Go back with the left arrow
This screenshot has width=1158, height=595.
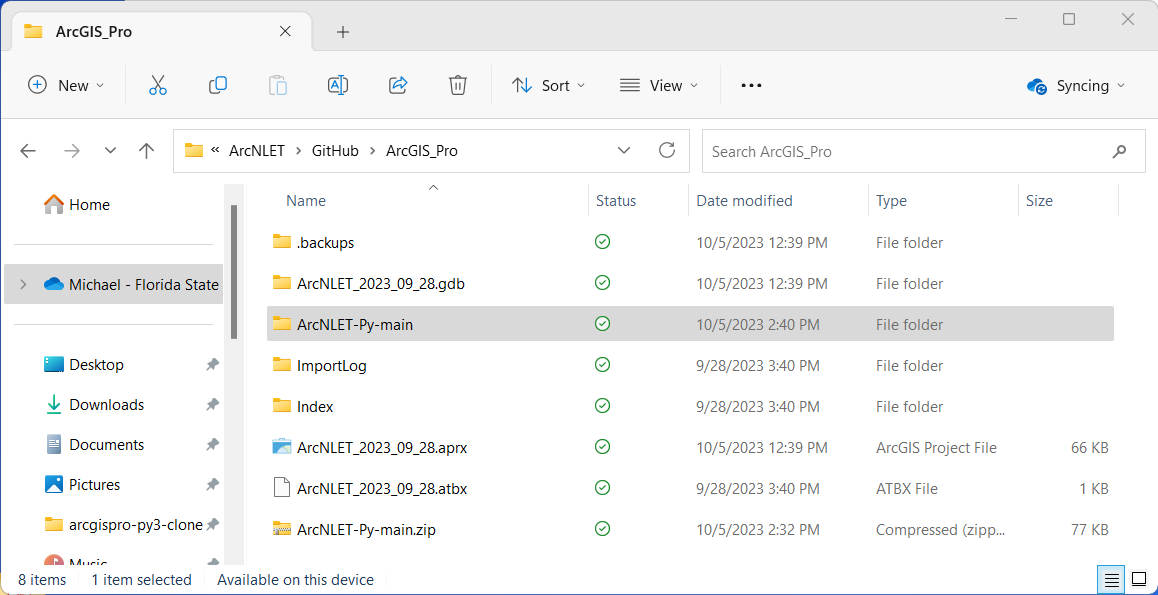click(x=28, y=151)
